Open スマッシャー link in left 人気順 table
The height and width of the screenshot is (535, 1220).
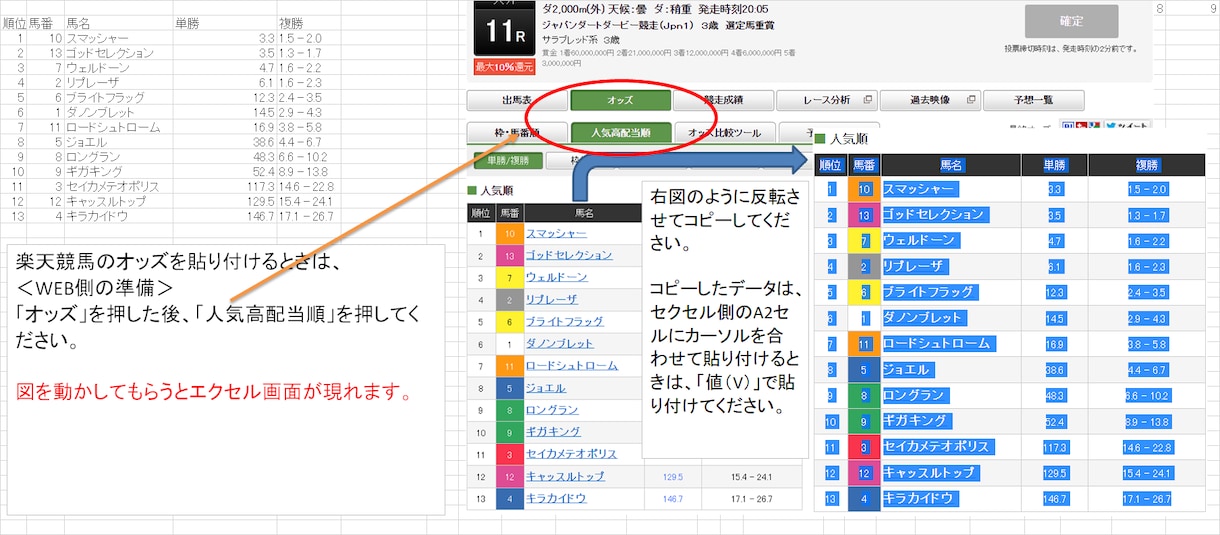pos(555,233)
